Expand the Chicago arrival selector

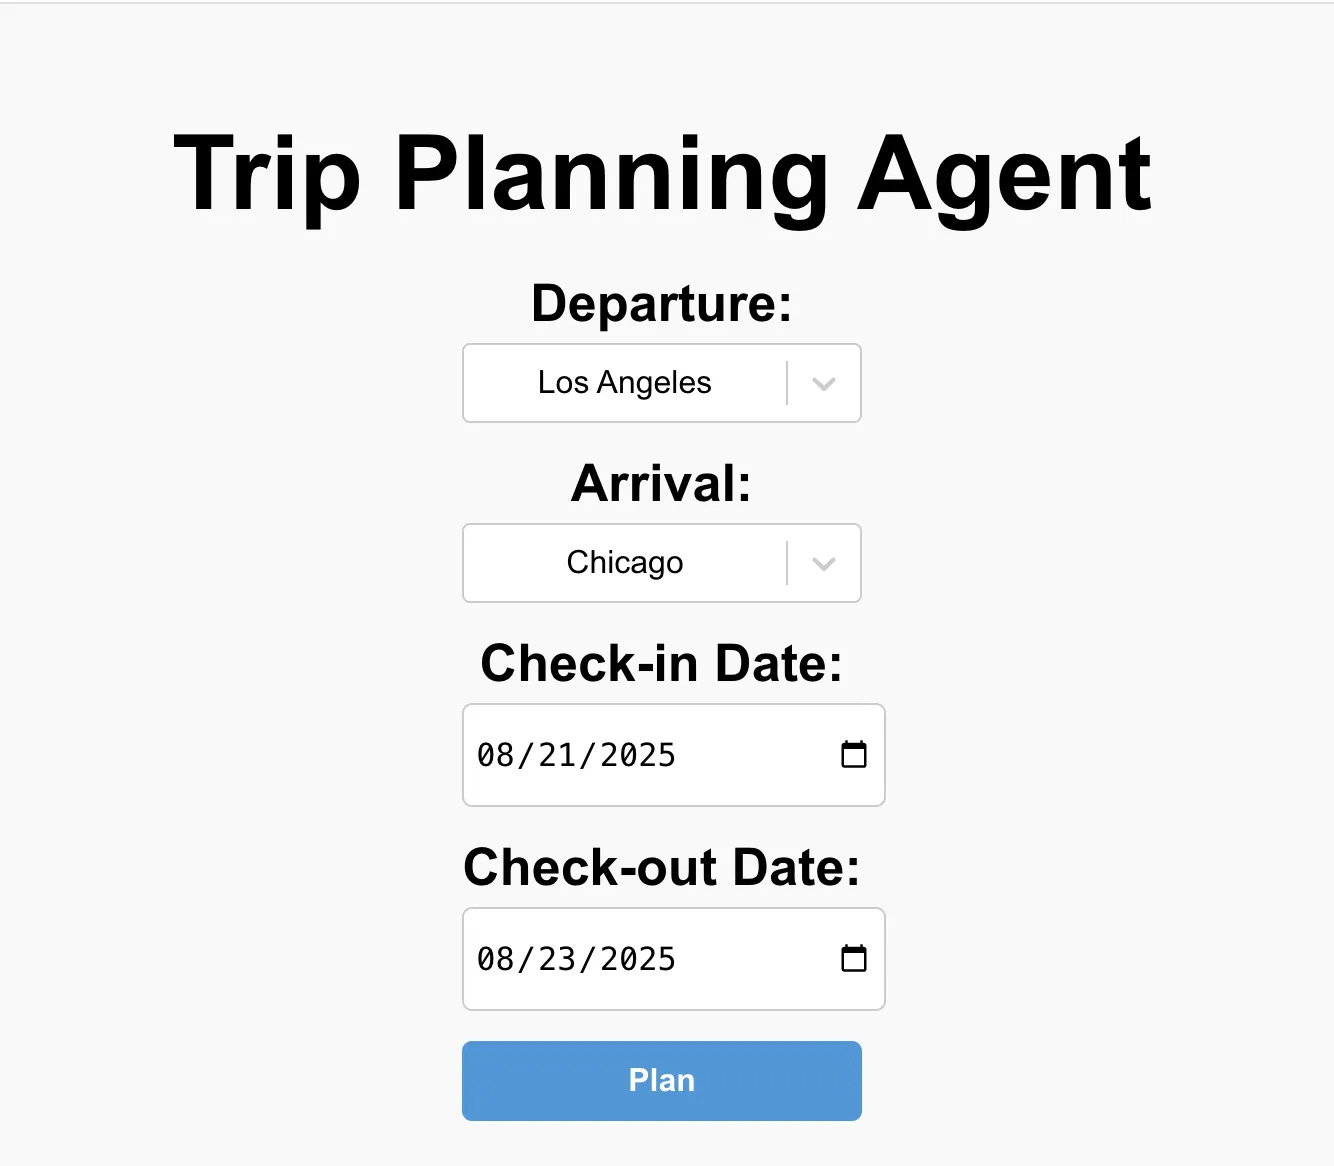(x=661, y=563)
